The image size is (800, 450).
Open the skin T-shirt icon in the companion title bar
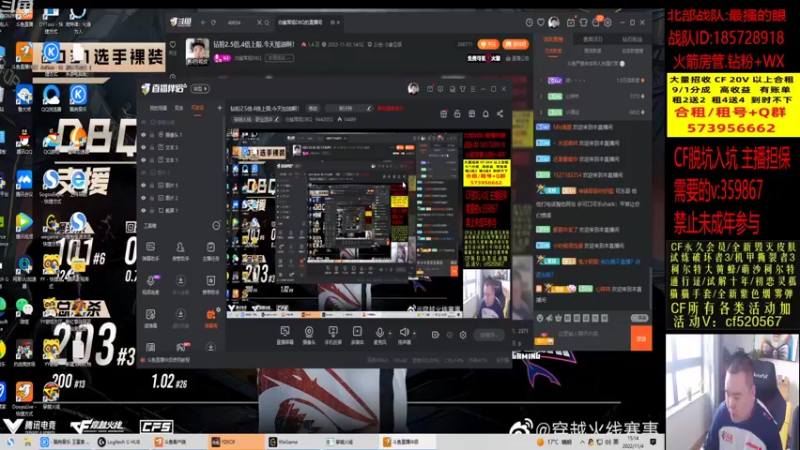click(462, 89)
